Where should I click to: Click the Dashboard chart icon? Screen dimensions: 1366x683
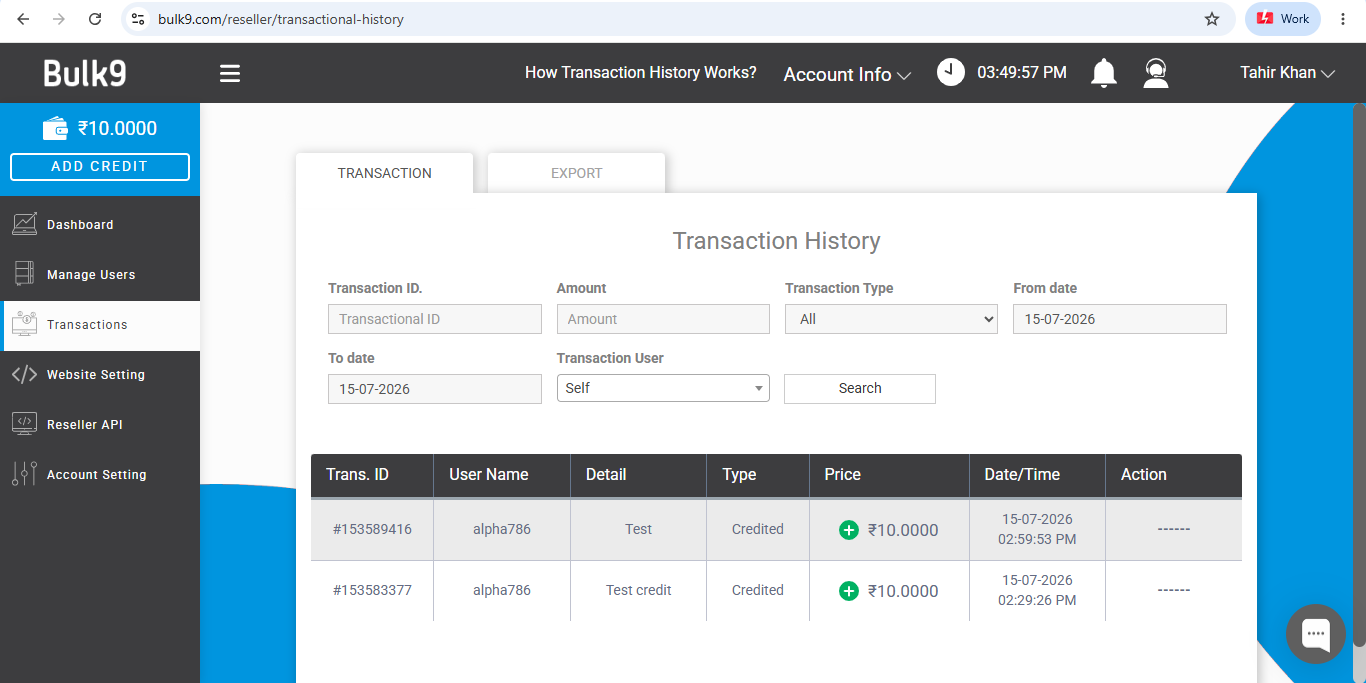click(25, 224)
